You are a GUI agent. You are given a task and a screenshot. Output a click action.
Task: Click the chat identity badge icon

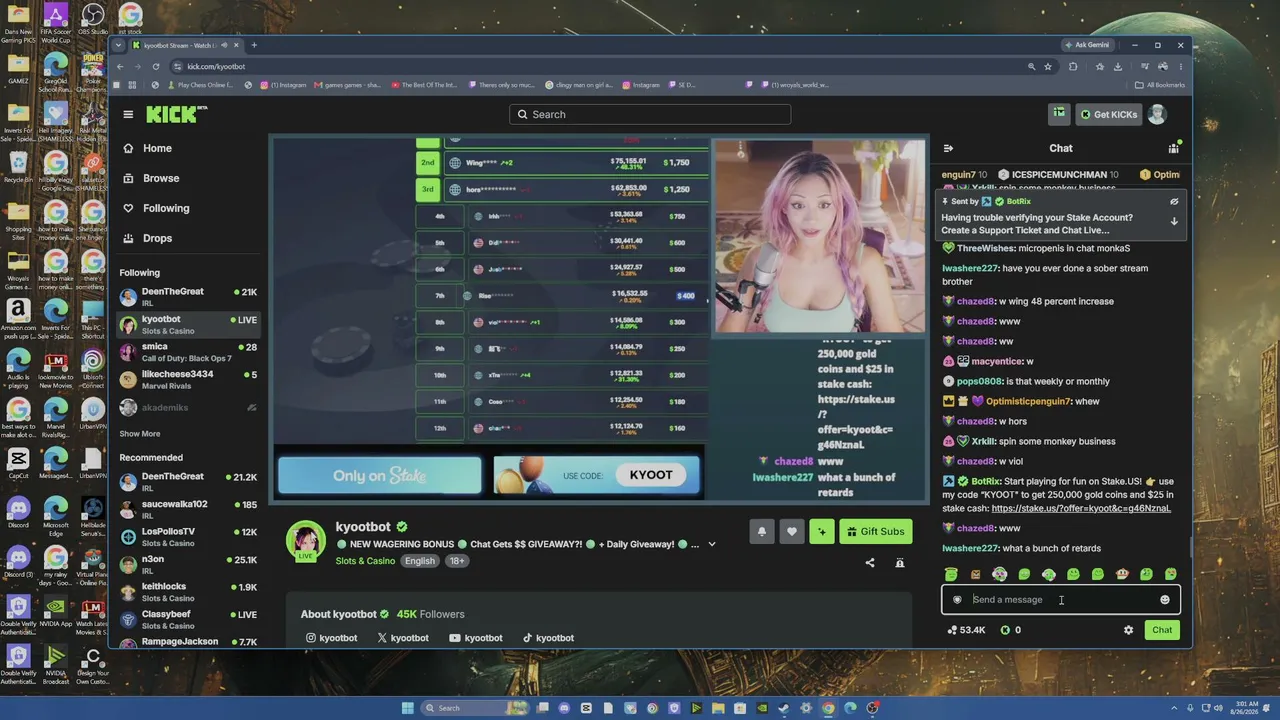(957, 600)
